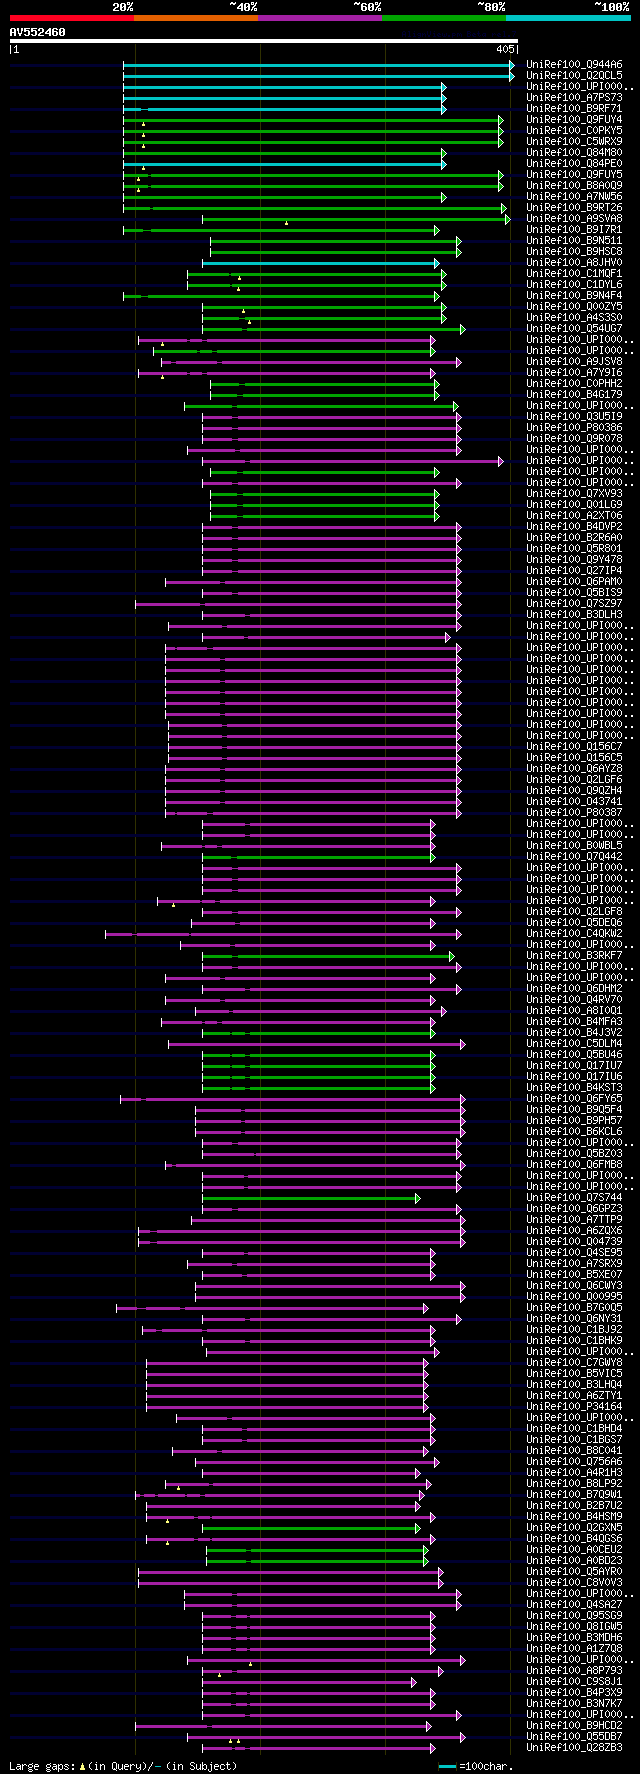Click the UniRef100_C5WRX9 label
Screen dimensions: 640x1774
(x=574, y=142)
